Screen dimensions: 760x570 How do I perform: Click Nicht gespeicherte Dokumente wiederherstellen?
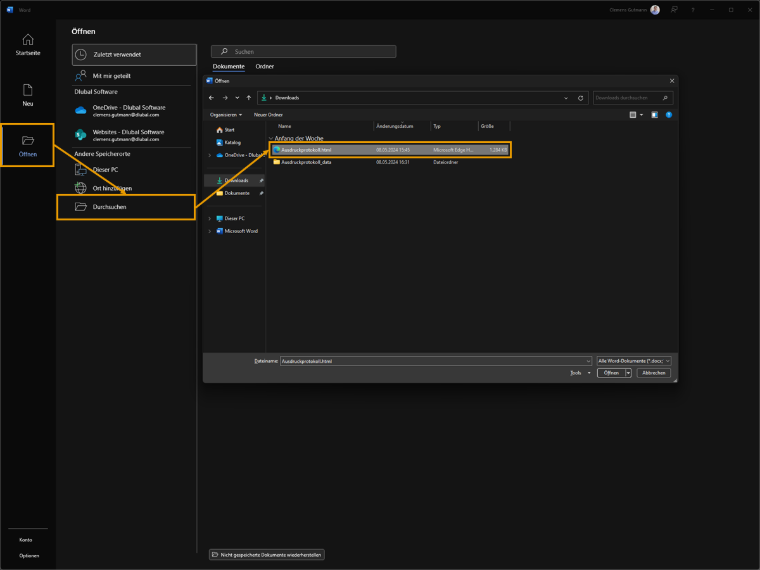pyautogui.click(x=267, y=555)
